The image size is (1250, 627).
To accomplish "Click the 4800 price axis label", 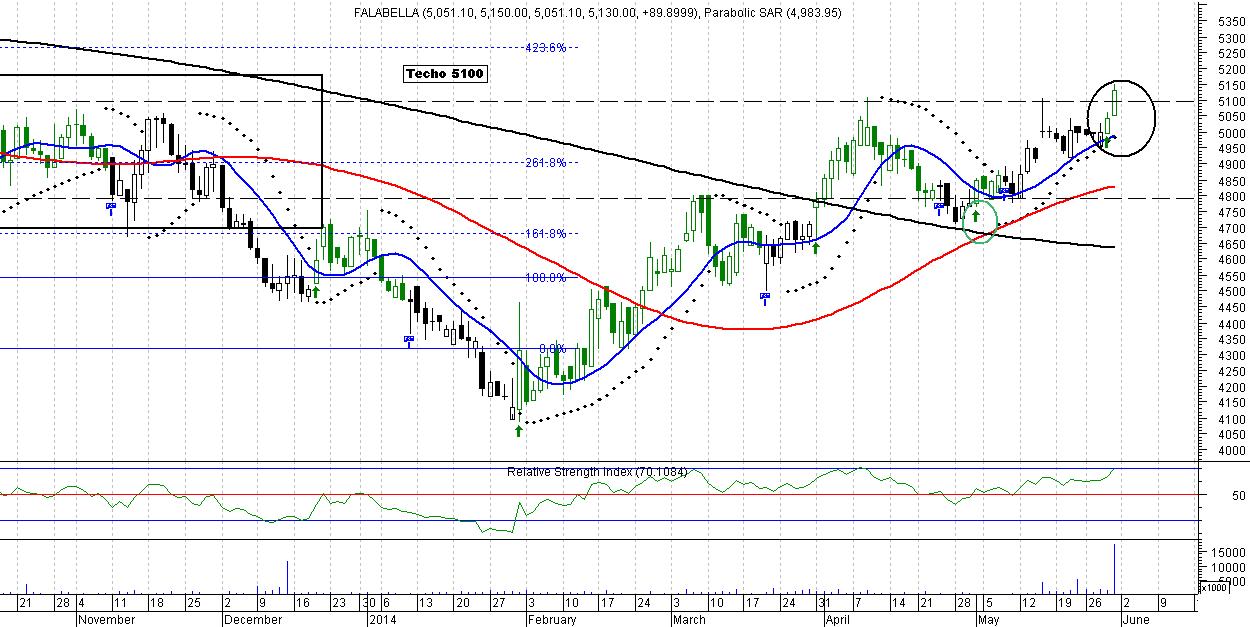I will click(1232, 197).
